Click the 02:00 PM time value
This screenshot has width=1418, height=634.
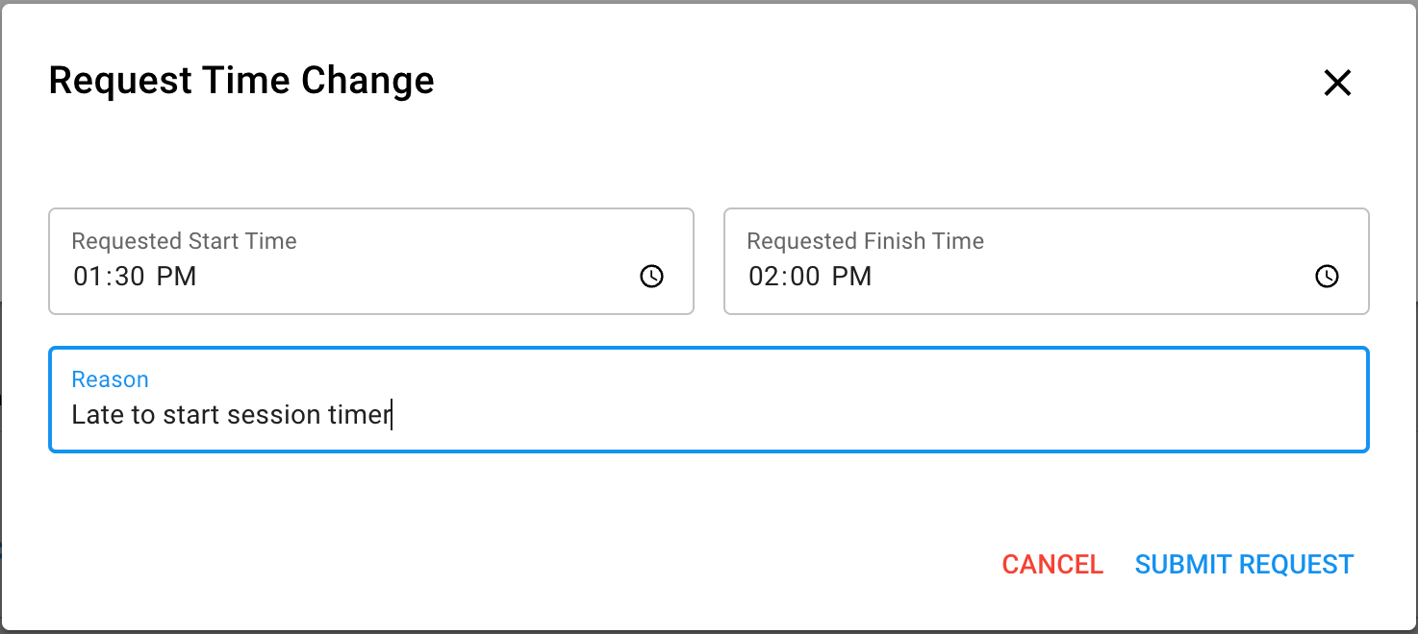[x=812, y=277]
